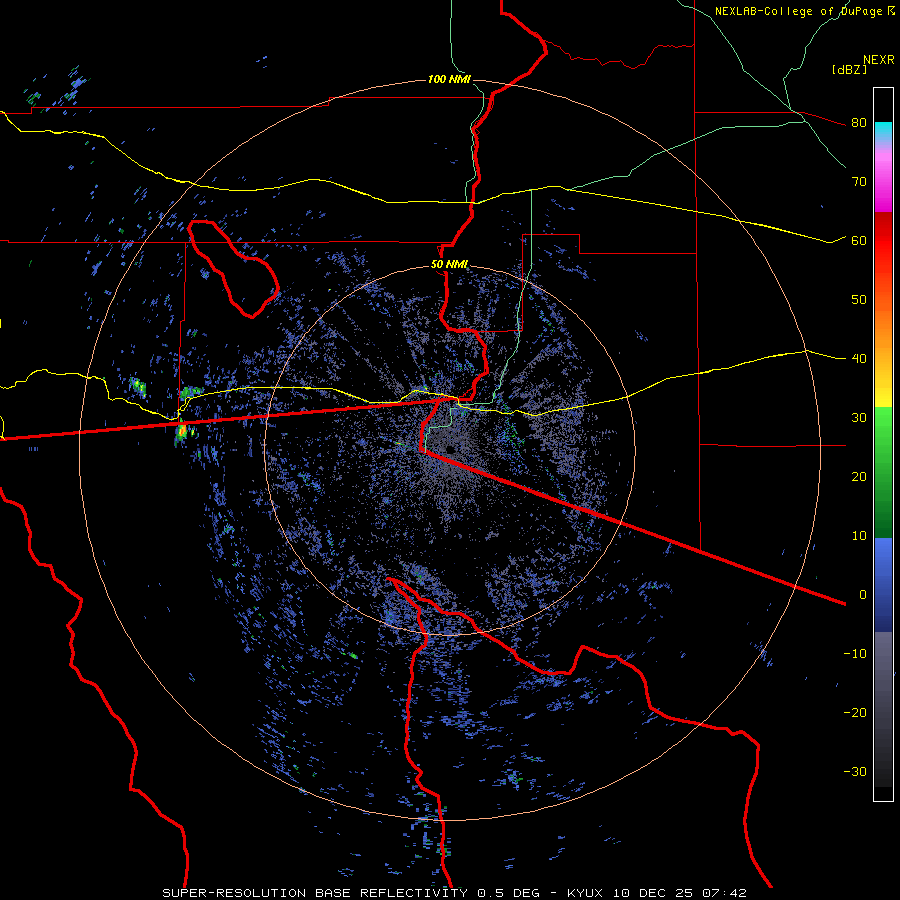Click the radar site dark center dot
The height and width of the screenshot is (900, 900).
point(451,449)
